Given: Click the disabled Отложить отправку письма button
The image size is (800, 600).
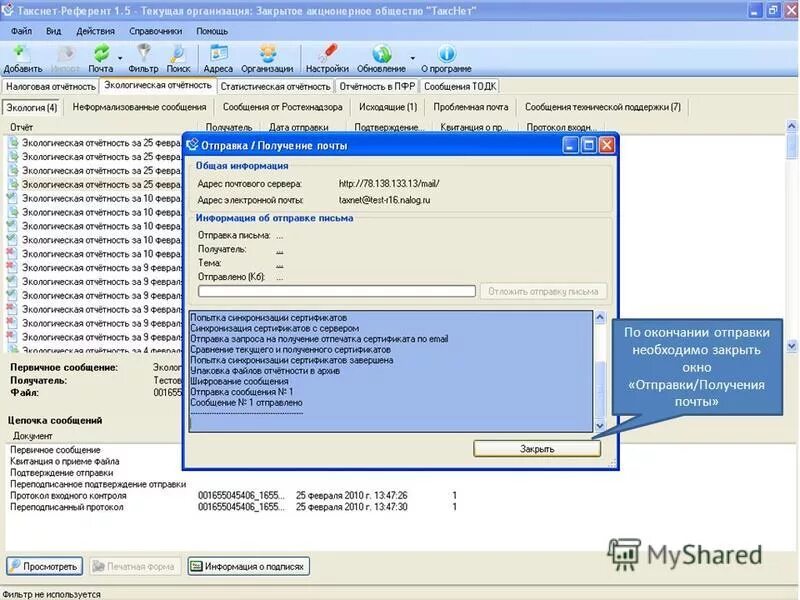Looking at the screenshot, I should click(x=543, y=291).
